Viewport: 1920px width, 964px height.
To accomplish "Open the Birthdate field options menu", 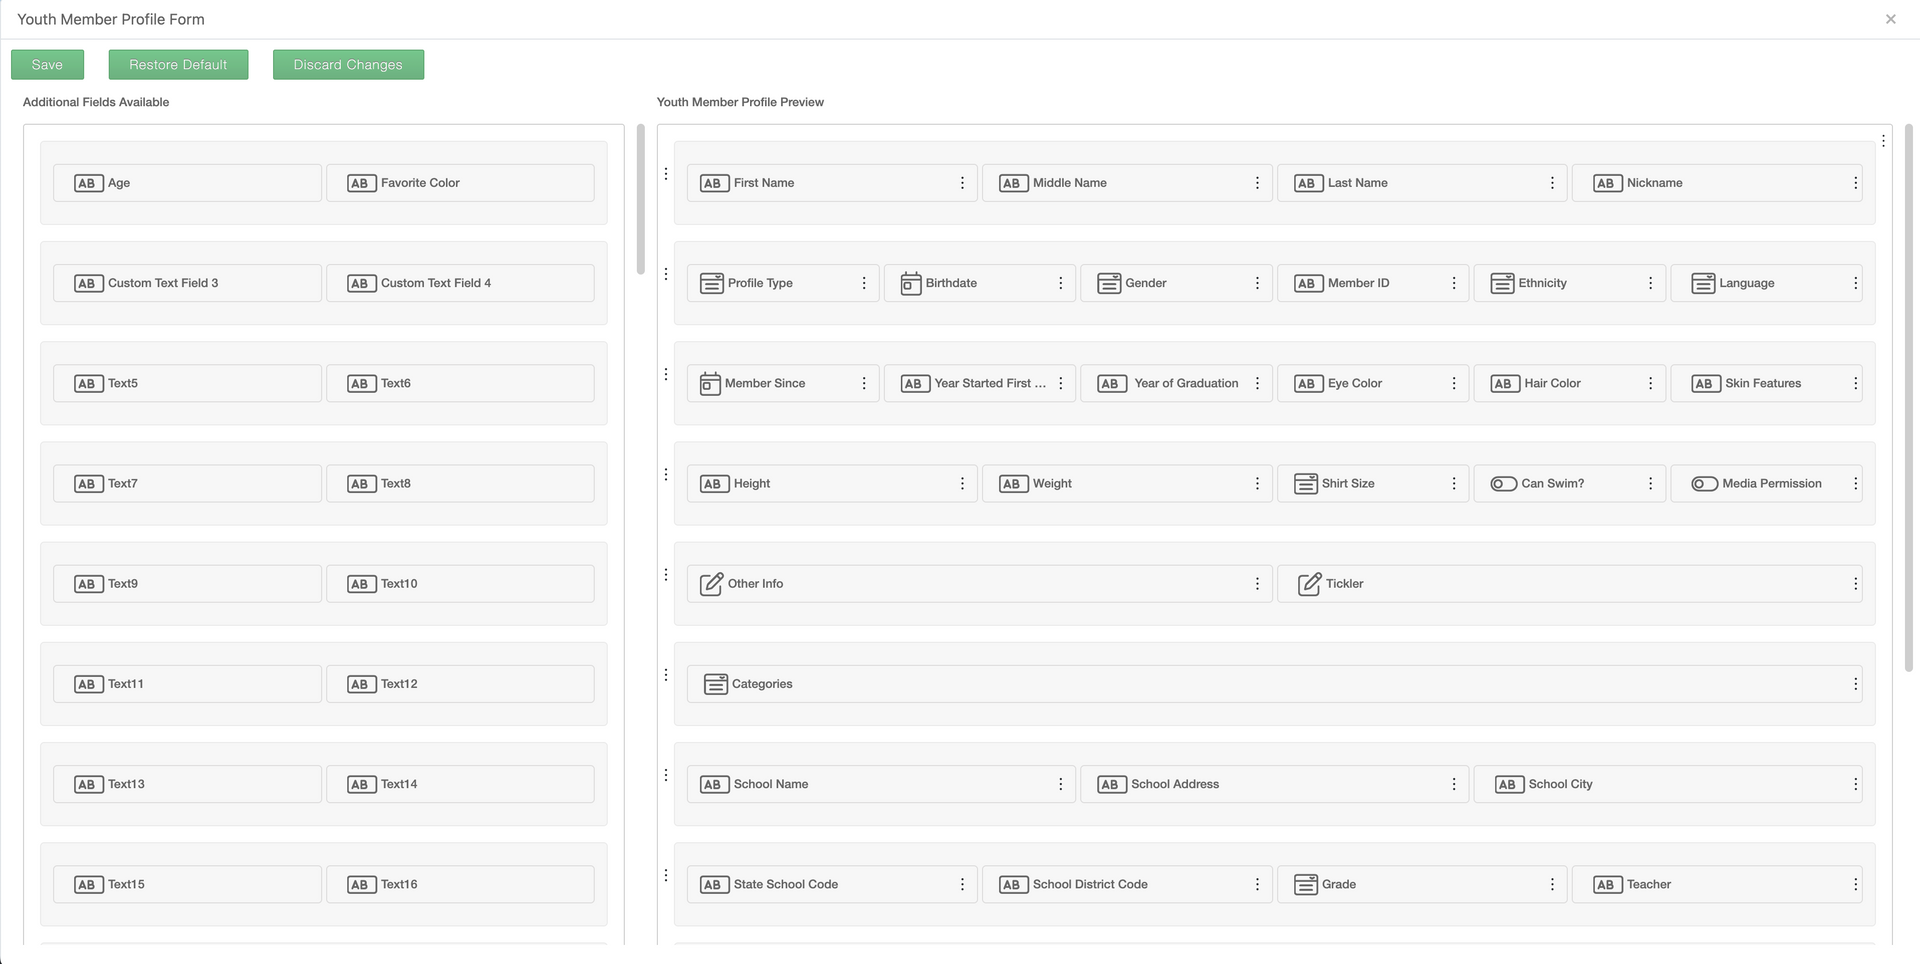I will click(1060, 283).
